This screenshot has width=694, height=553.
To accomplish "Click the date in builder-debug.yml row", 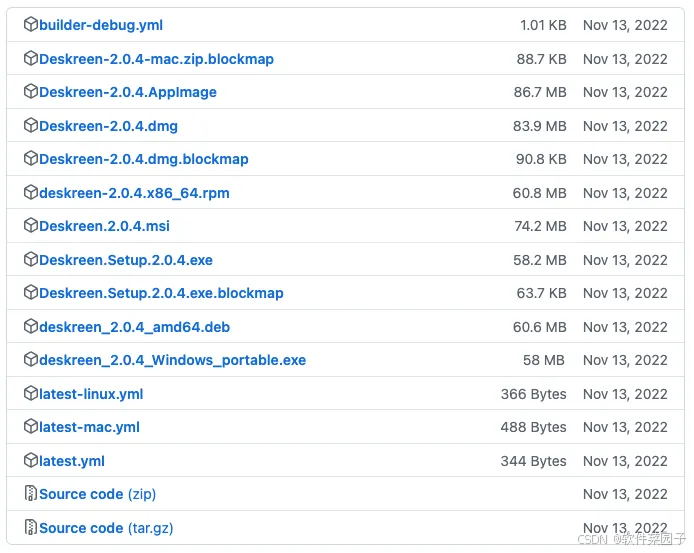I will coord(625,25).
